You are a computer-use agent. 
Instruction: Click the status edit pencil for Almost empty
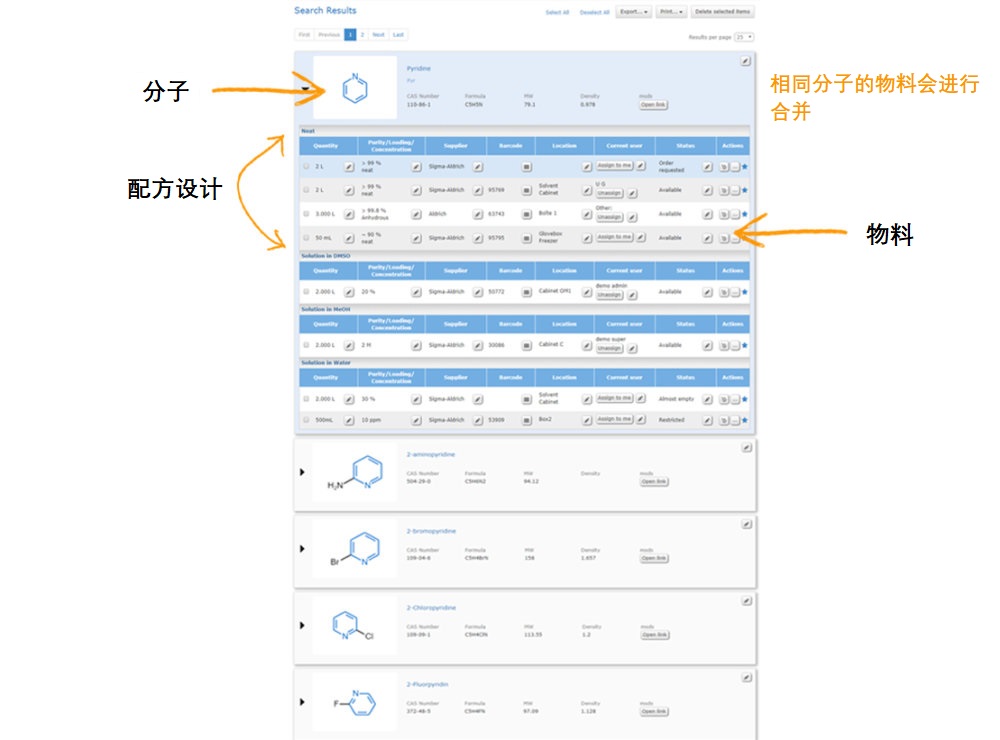tap(707, 399)
